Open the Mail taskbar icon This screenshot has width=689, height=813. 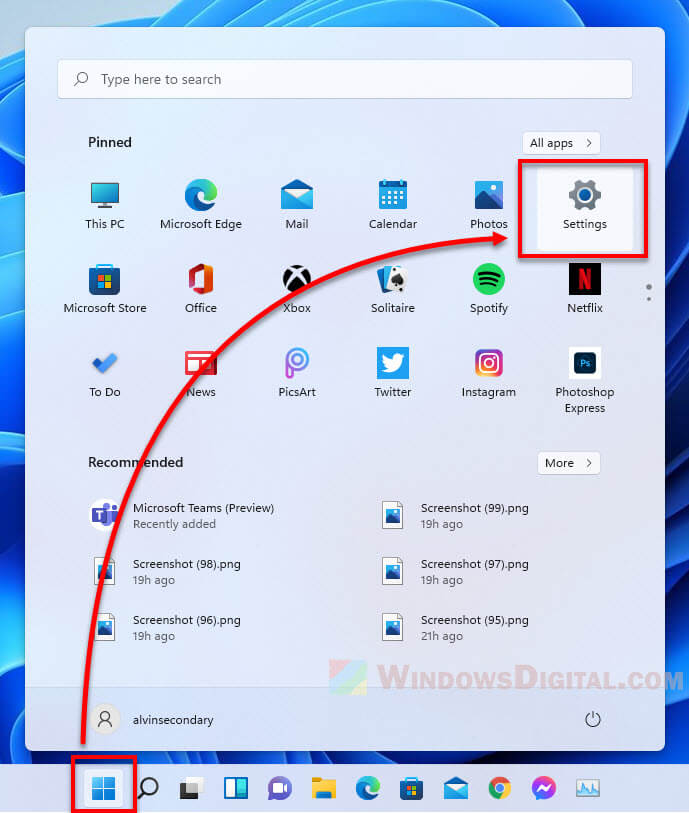click(x=456, y=788)
